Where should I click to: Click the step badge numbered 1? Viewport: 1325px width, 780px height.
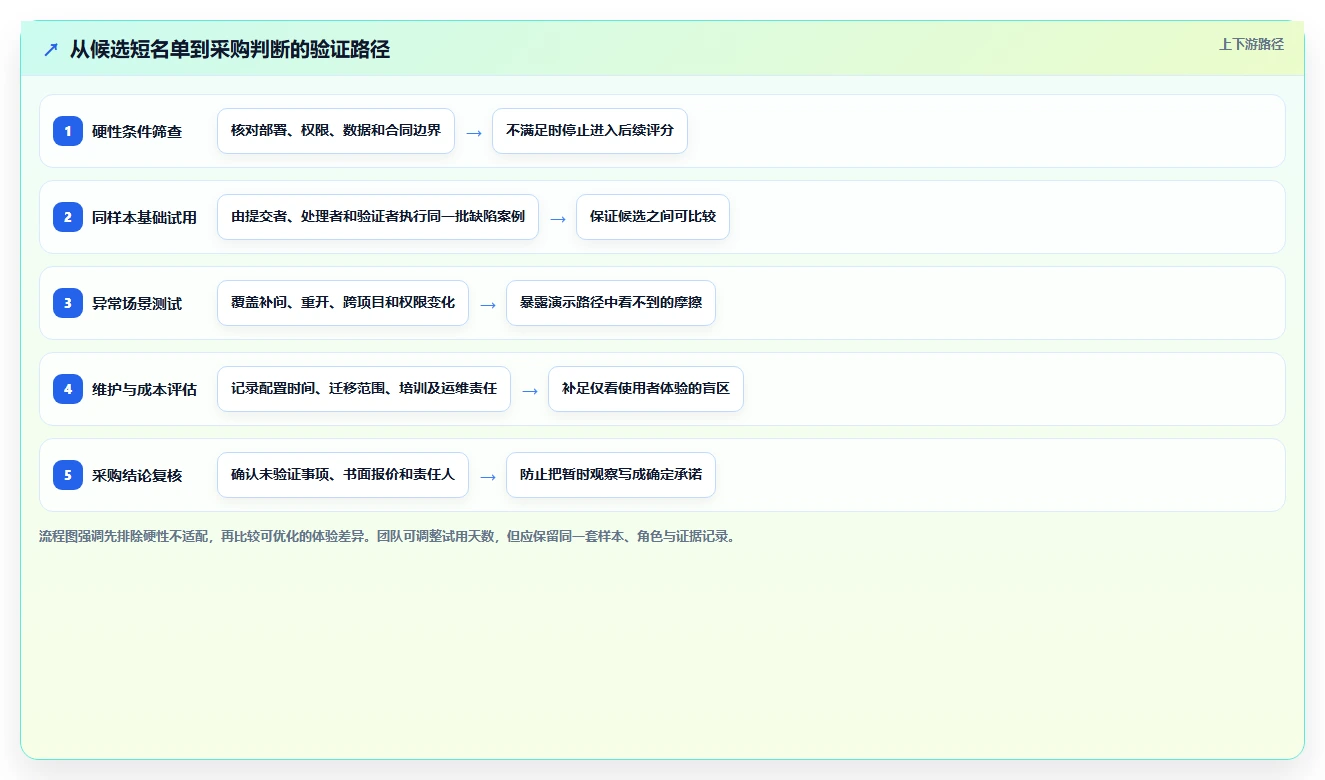coord(68,130)
